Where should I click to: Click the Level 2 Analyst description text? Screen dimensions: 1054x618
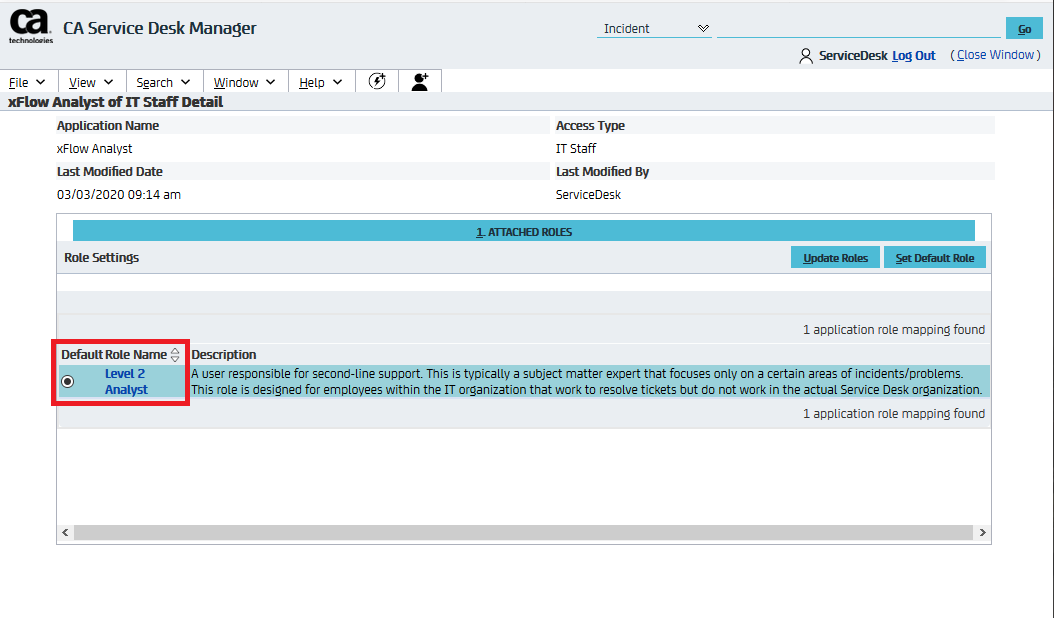pos(587,381)
